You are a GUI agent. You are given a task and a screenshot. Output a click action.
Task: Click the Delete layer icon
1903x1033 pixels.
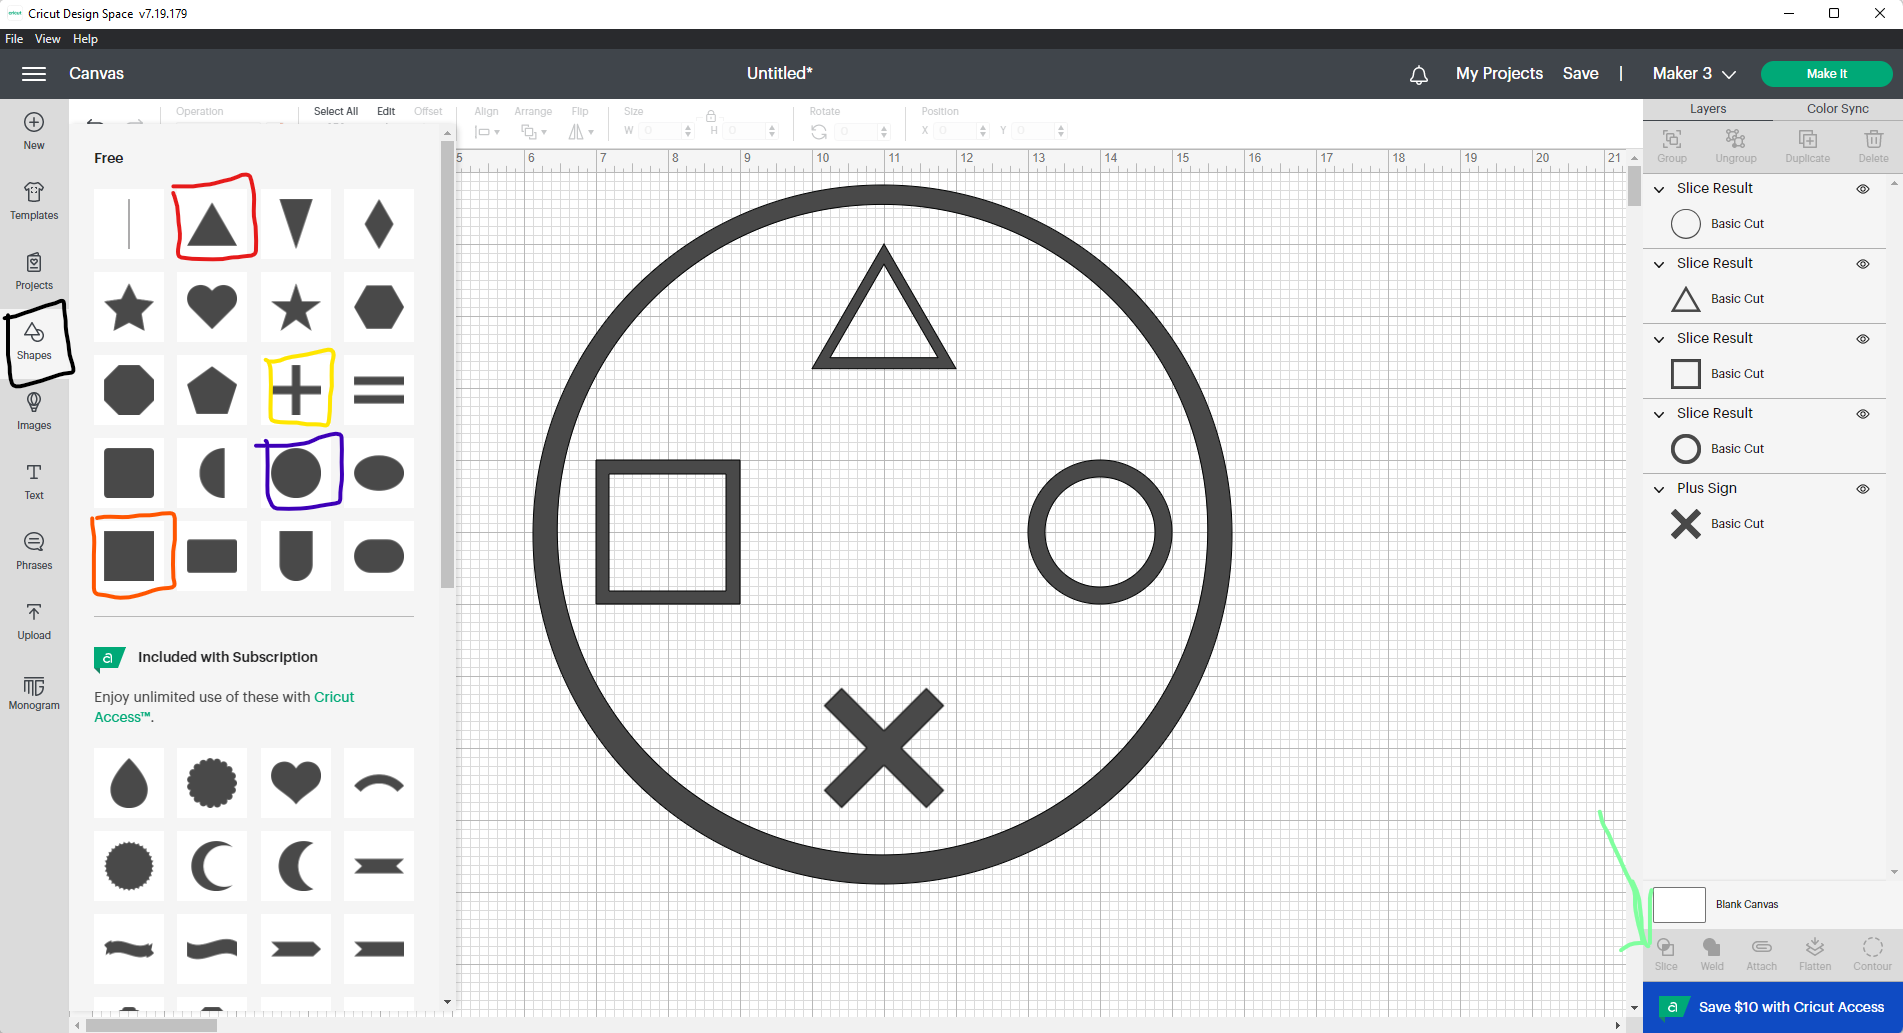(x=1874, y=145)
